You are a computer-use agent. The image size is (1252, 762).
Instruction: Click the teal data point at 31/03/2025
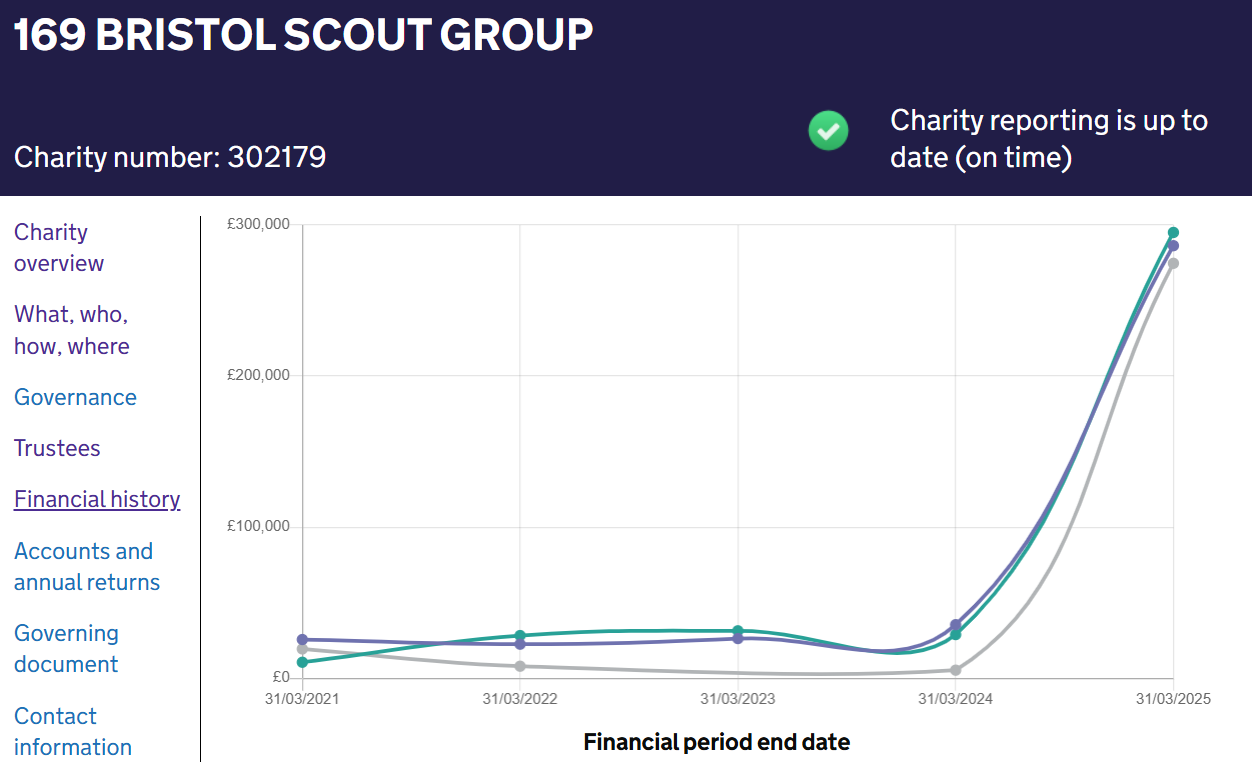point(1173,233)
